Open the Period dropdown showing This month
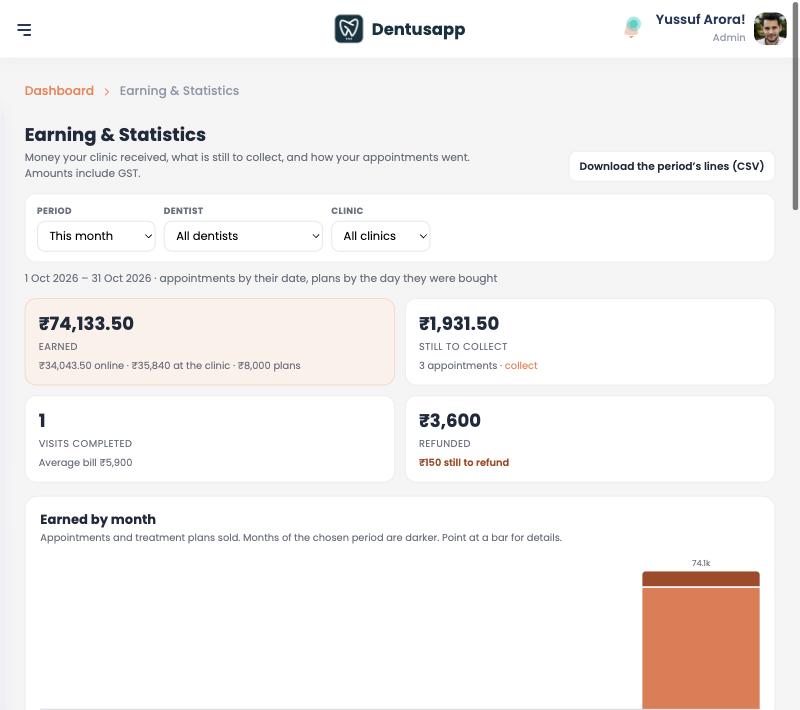This screenshot has width=800, height=710. [96, 236]
